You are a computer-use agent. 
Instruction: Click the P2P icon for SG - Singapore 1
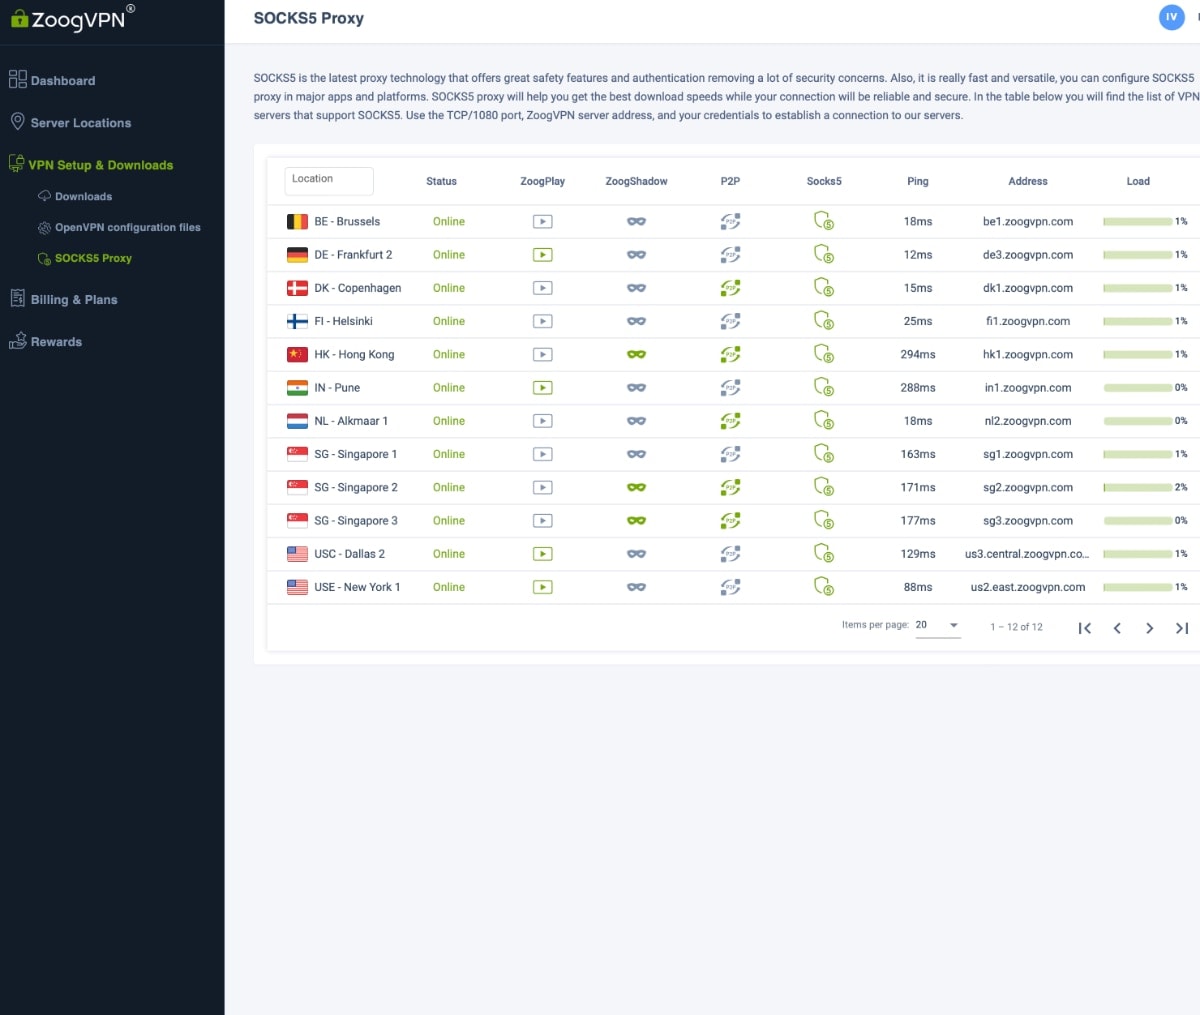(730, 454)
